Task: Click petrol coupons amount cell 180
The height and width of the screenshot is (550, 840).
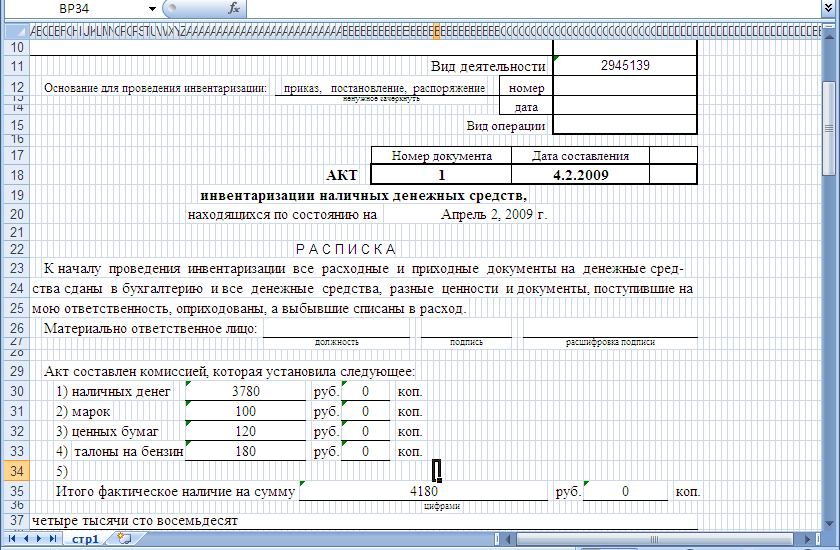Action: [x=246, y=451]
